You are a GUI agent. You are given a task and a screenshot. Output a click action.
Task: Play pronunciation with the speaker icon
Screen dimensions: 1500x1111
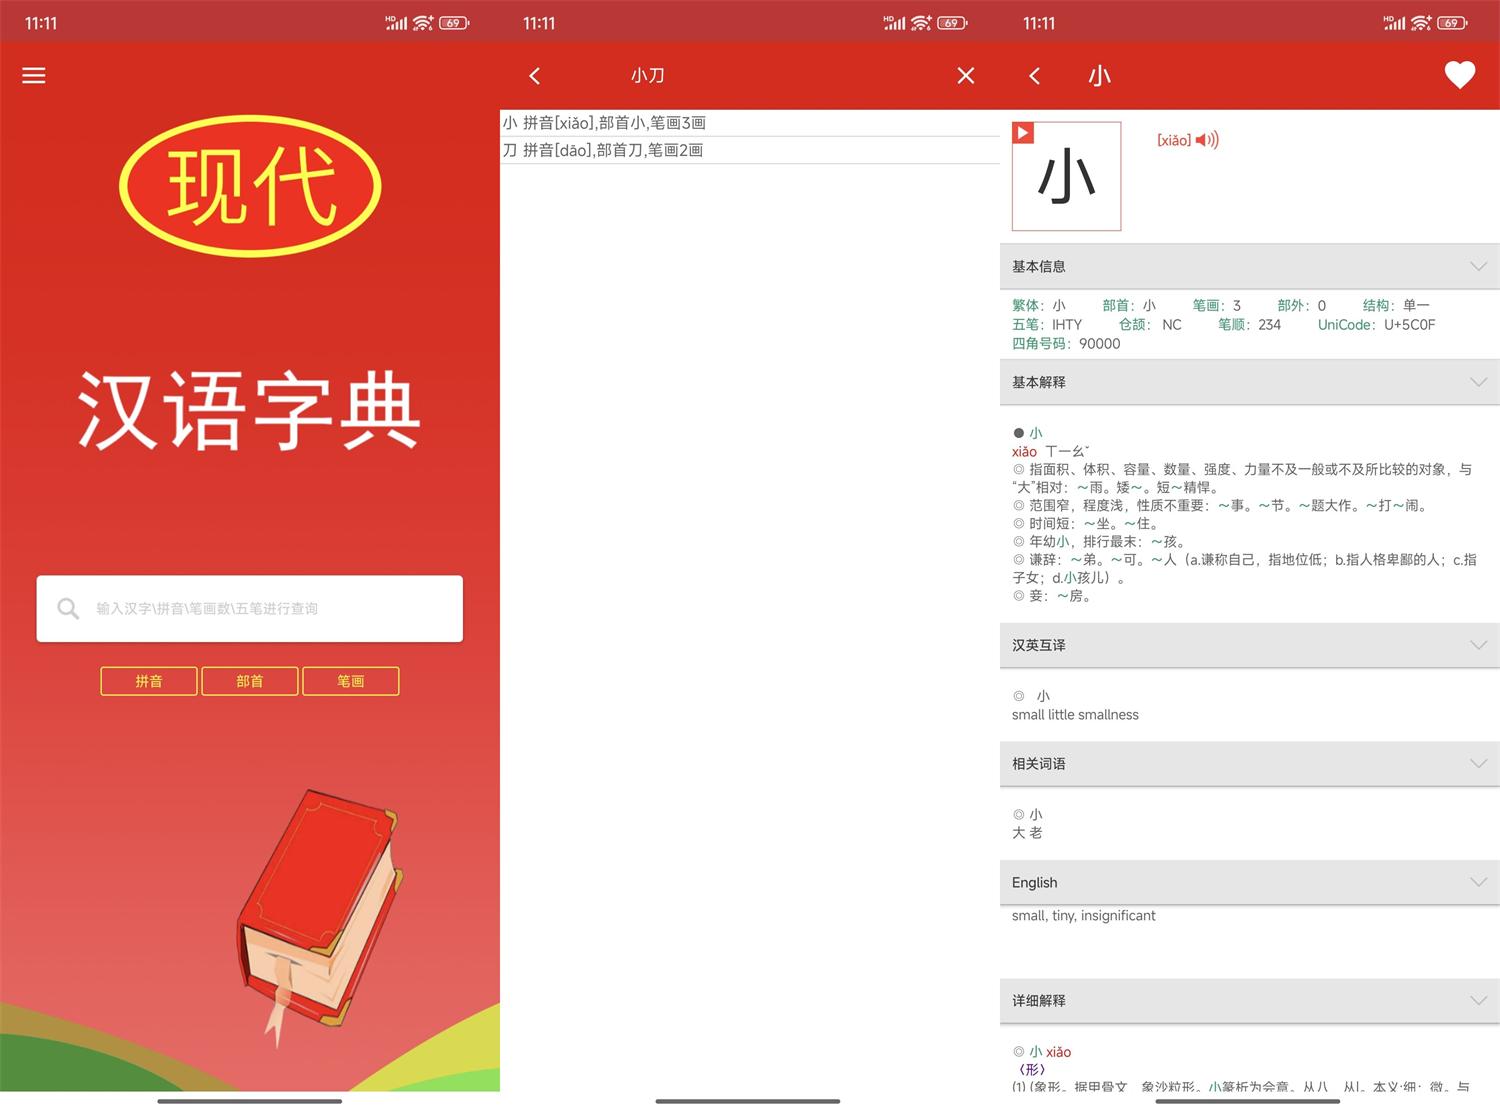[x=1206, y=140]
